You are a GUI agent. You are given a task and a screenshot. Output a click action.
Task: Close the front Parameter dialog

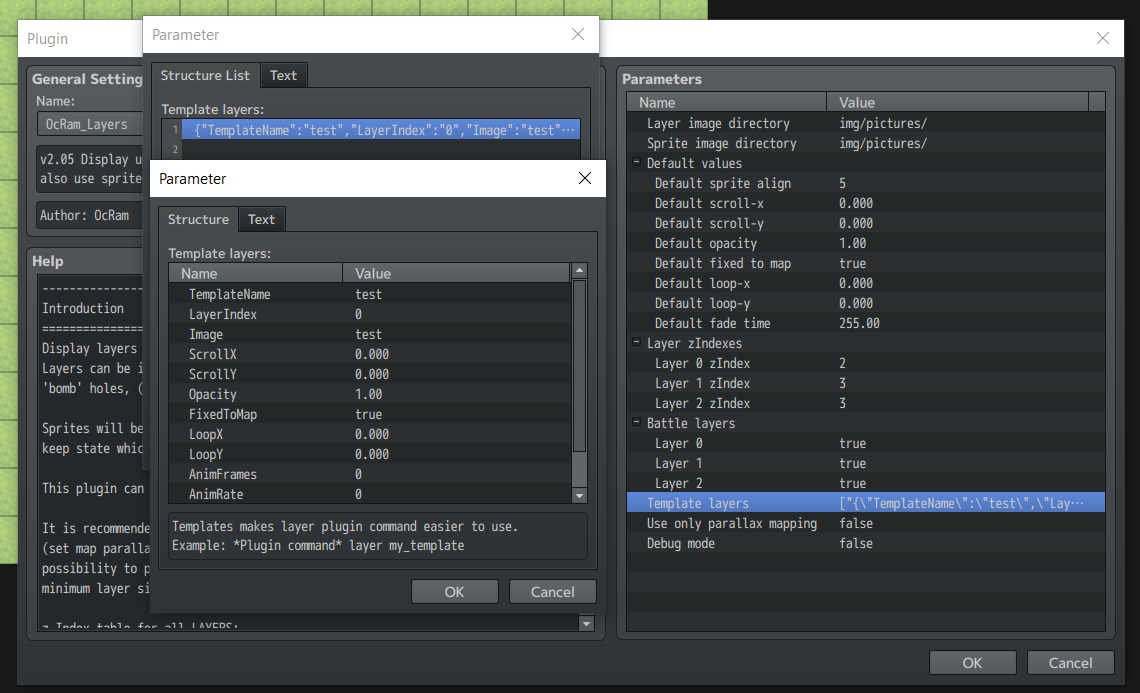click(x=585, y=178)
